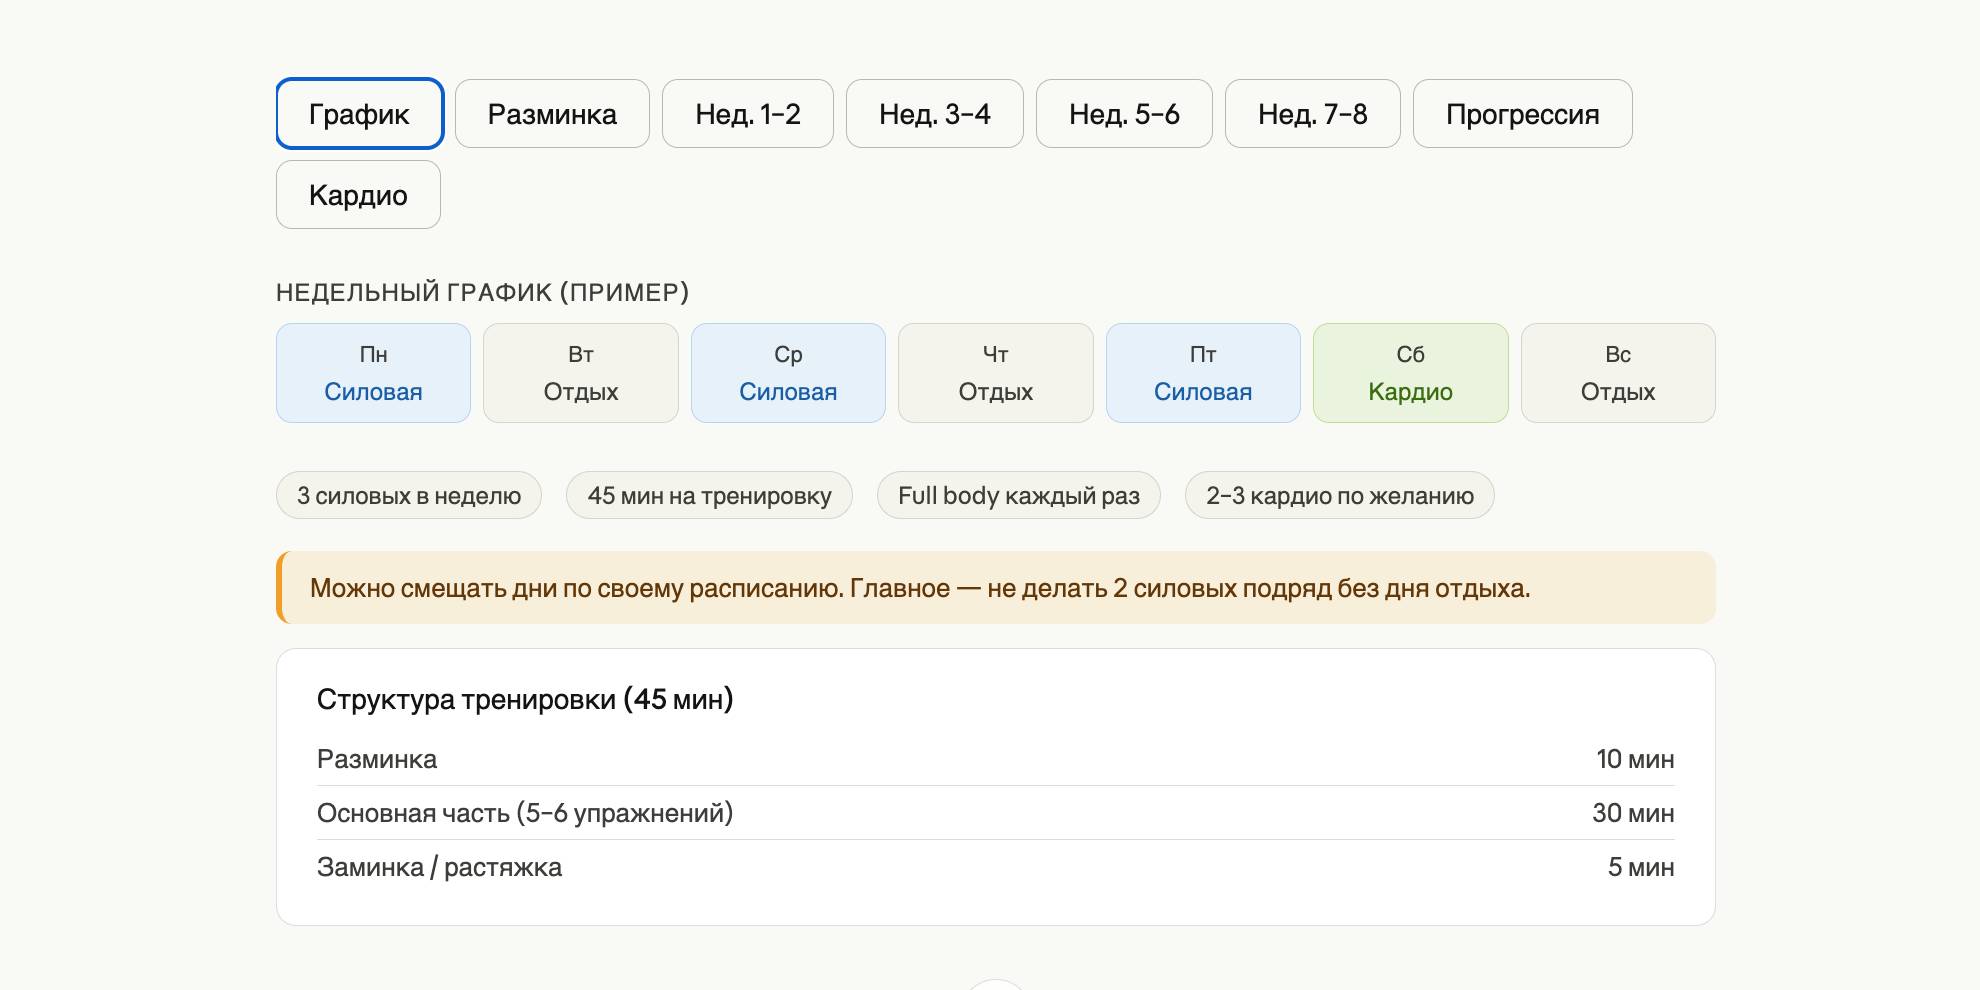Click the Пн Силовая day card
The height and width of the screenshot is (990, 1980).
373,373
